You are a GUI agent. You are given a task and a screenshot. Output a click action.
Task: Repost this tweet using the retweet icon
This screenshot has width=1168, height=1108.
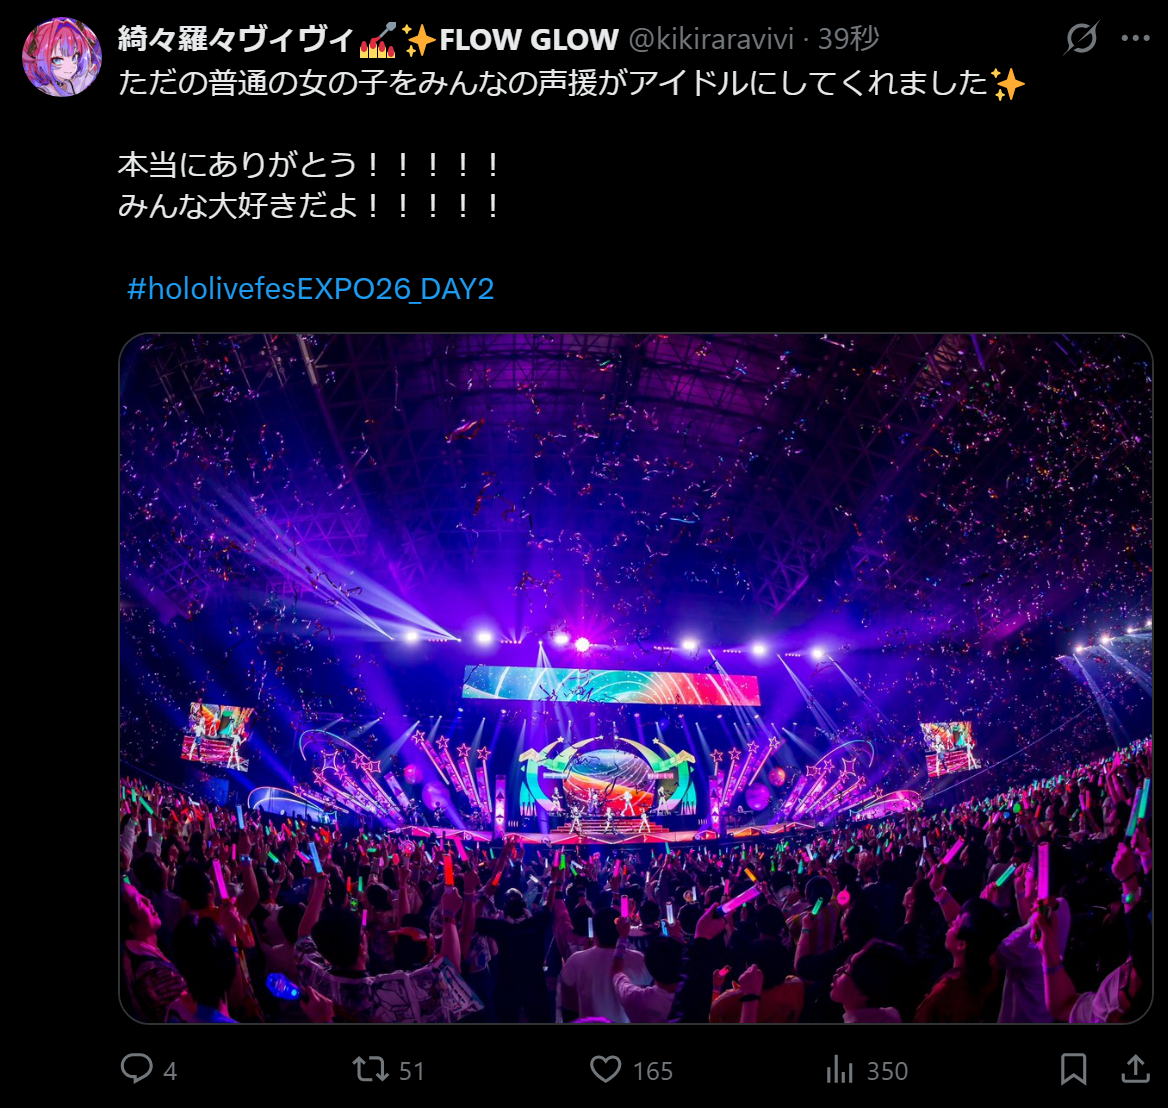pos(371,1069)
